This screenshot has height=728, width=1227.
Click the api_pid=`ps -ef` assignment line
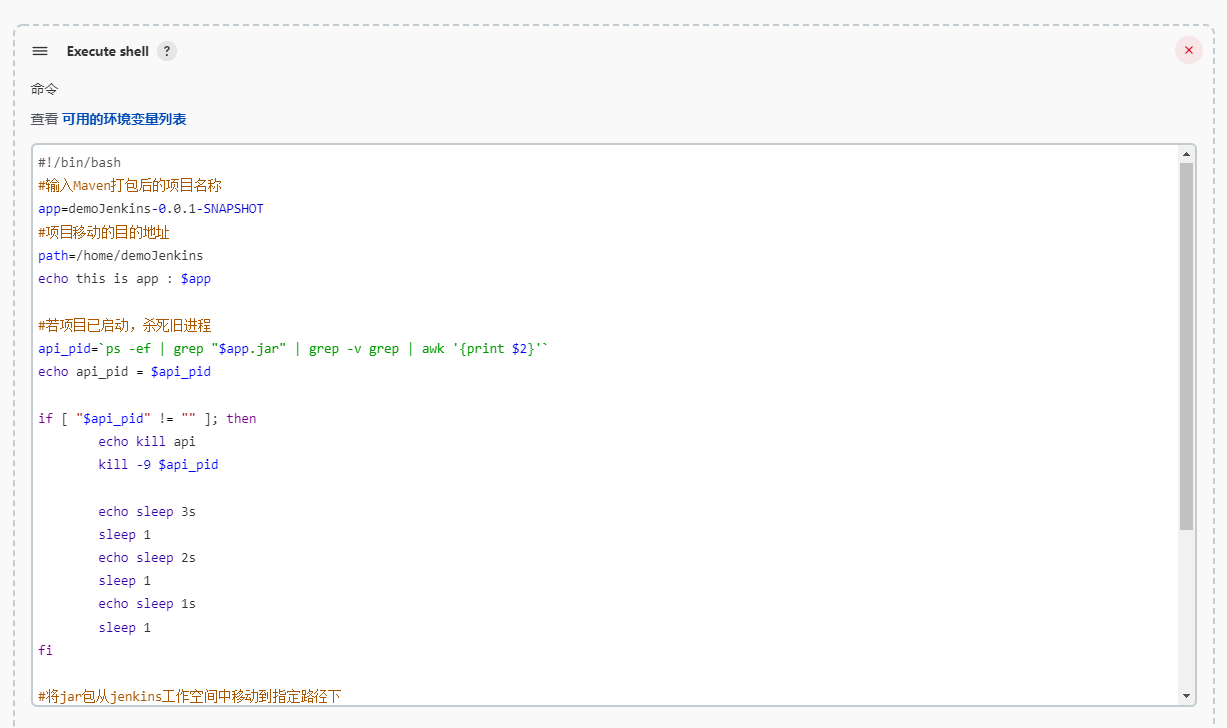tap(293, 349)
